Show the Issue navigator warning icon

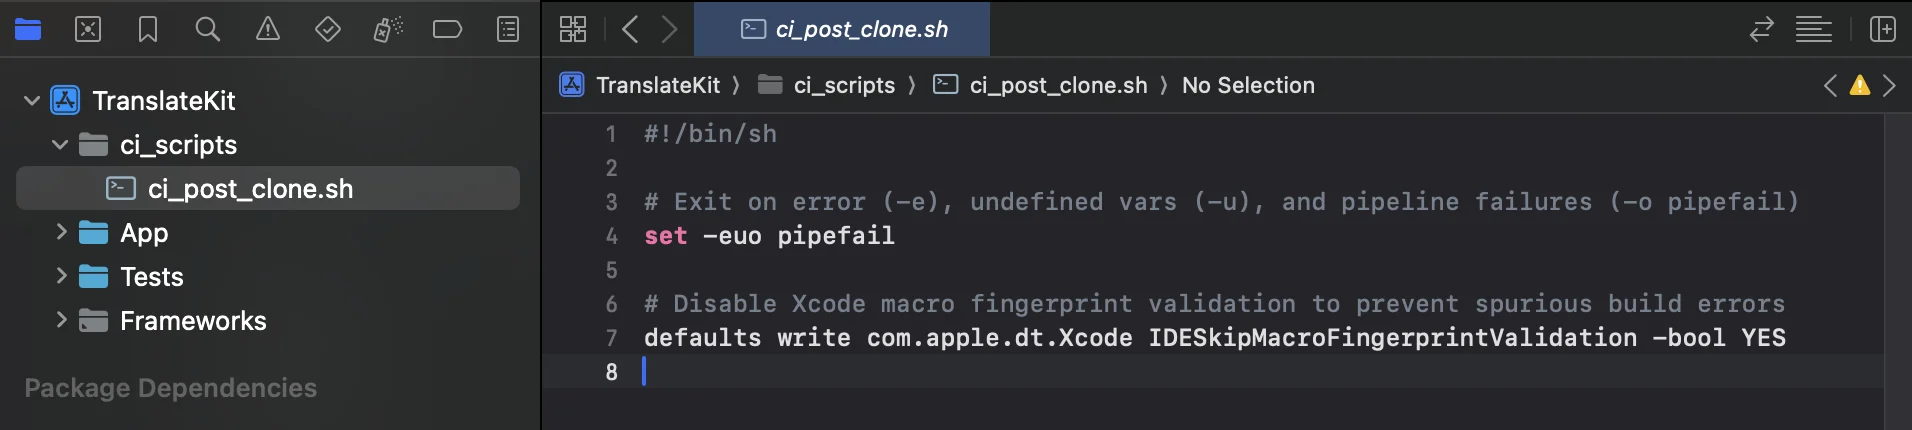point(268,30)
